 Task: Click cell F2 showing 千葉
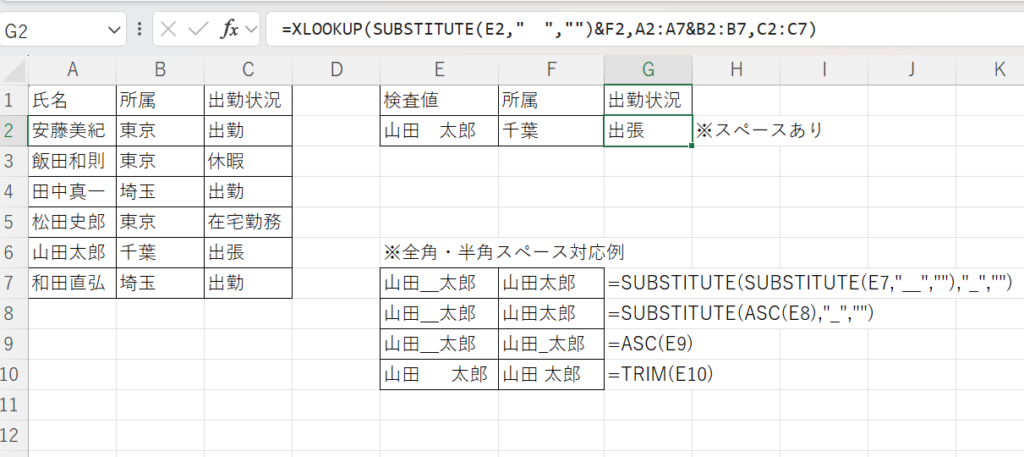click(x=551, y=131)
